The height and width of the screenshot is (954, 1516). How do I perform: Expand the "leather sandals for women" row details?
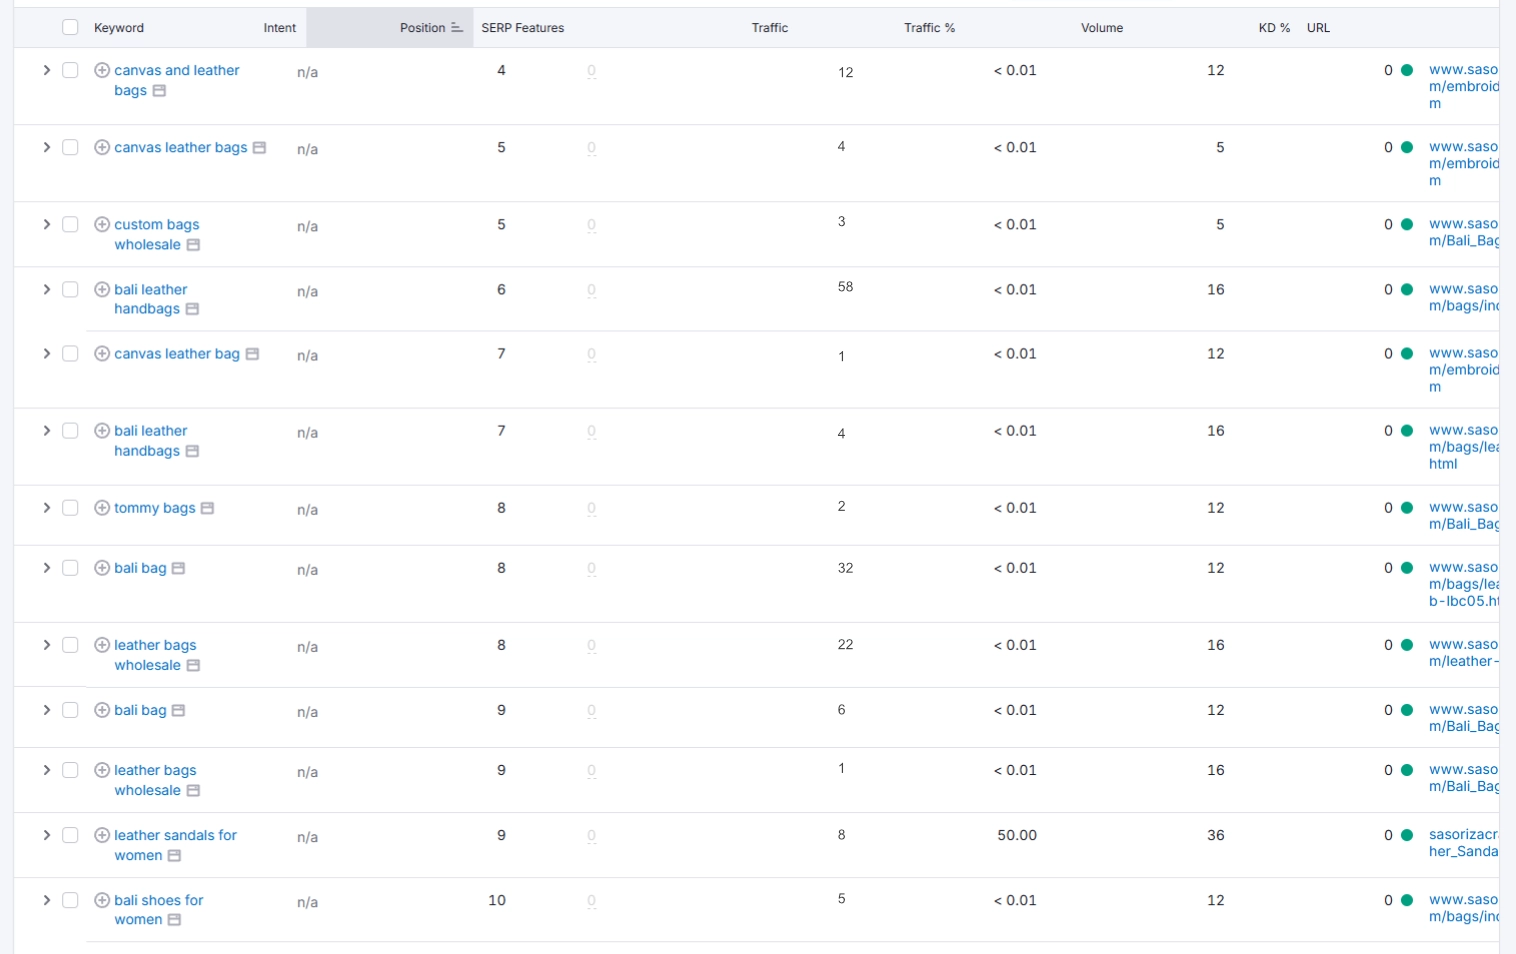click(46, 835)
